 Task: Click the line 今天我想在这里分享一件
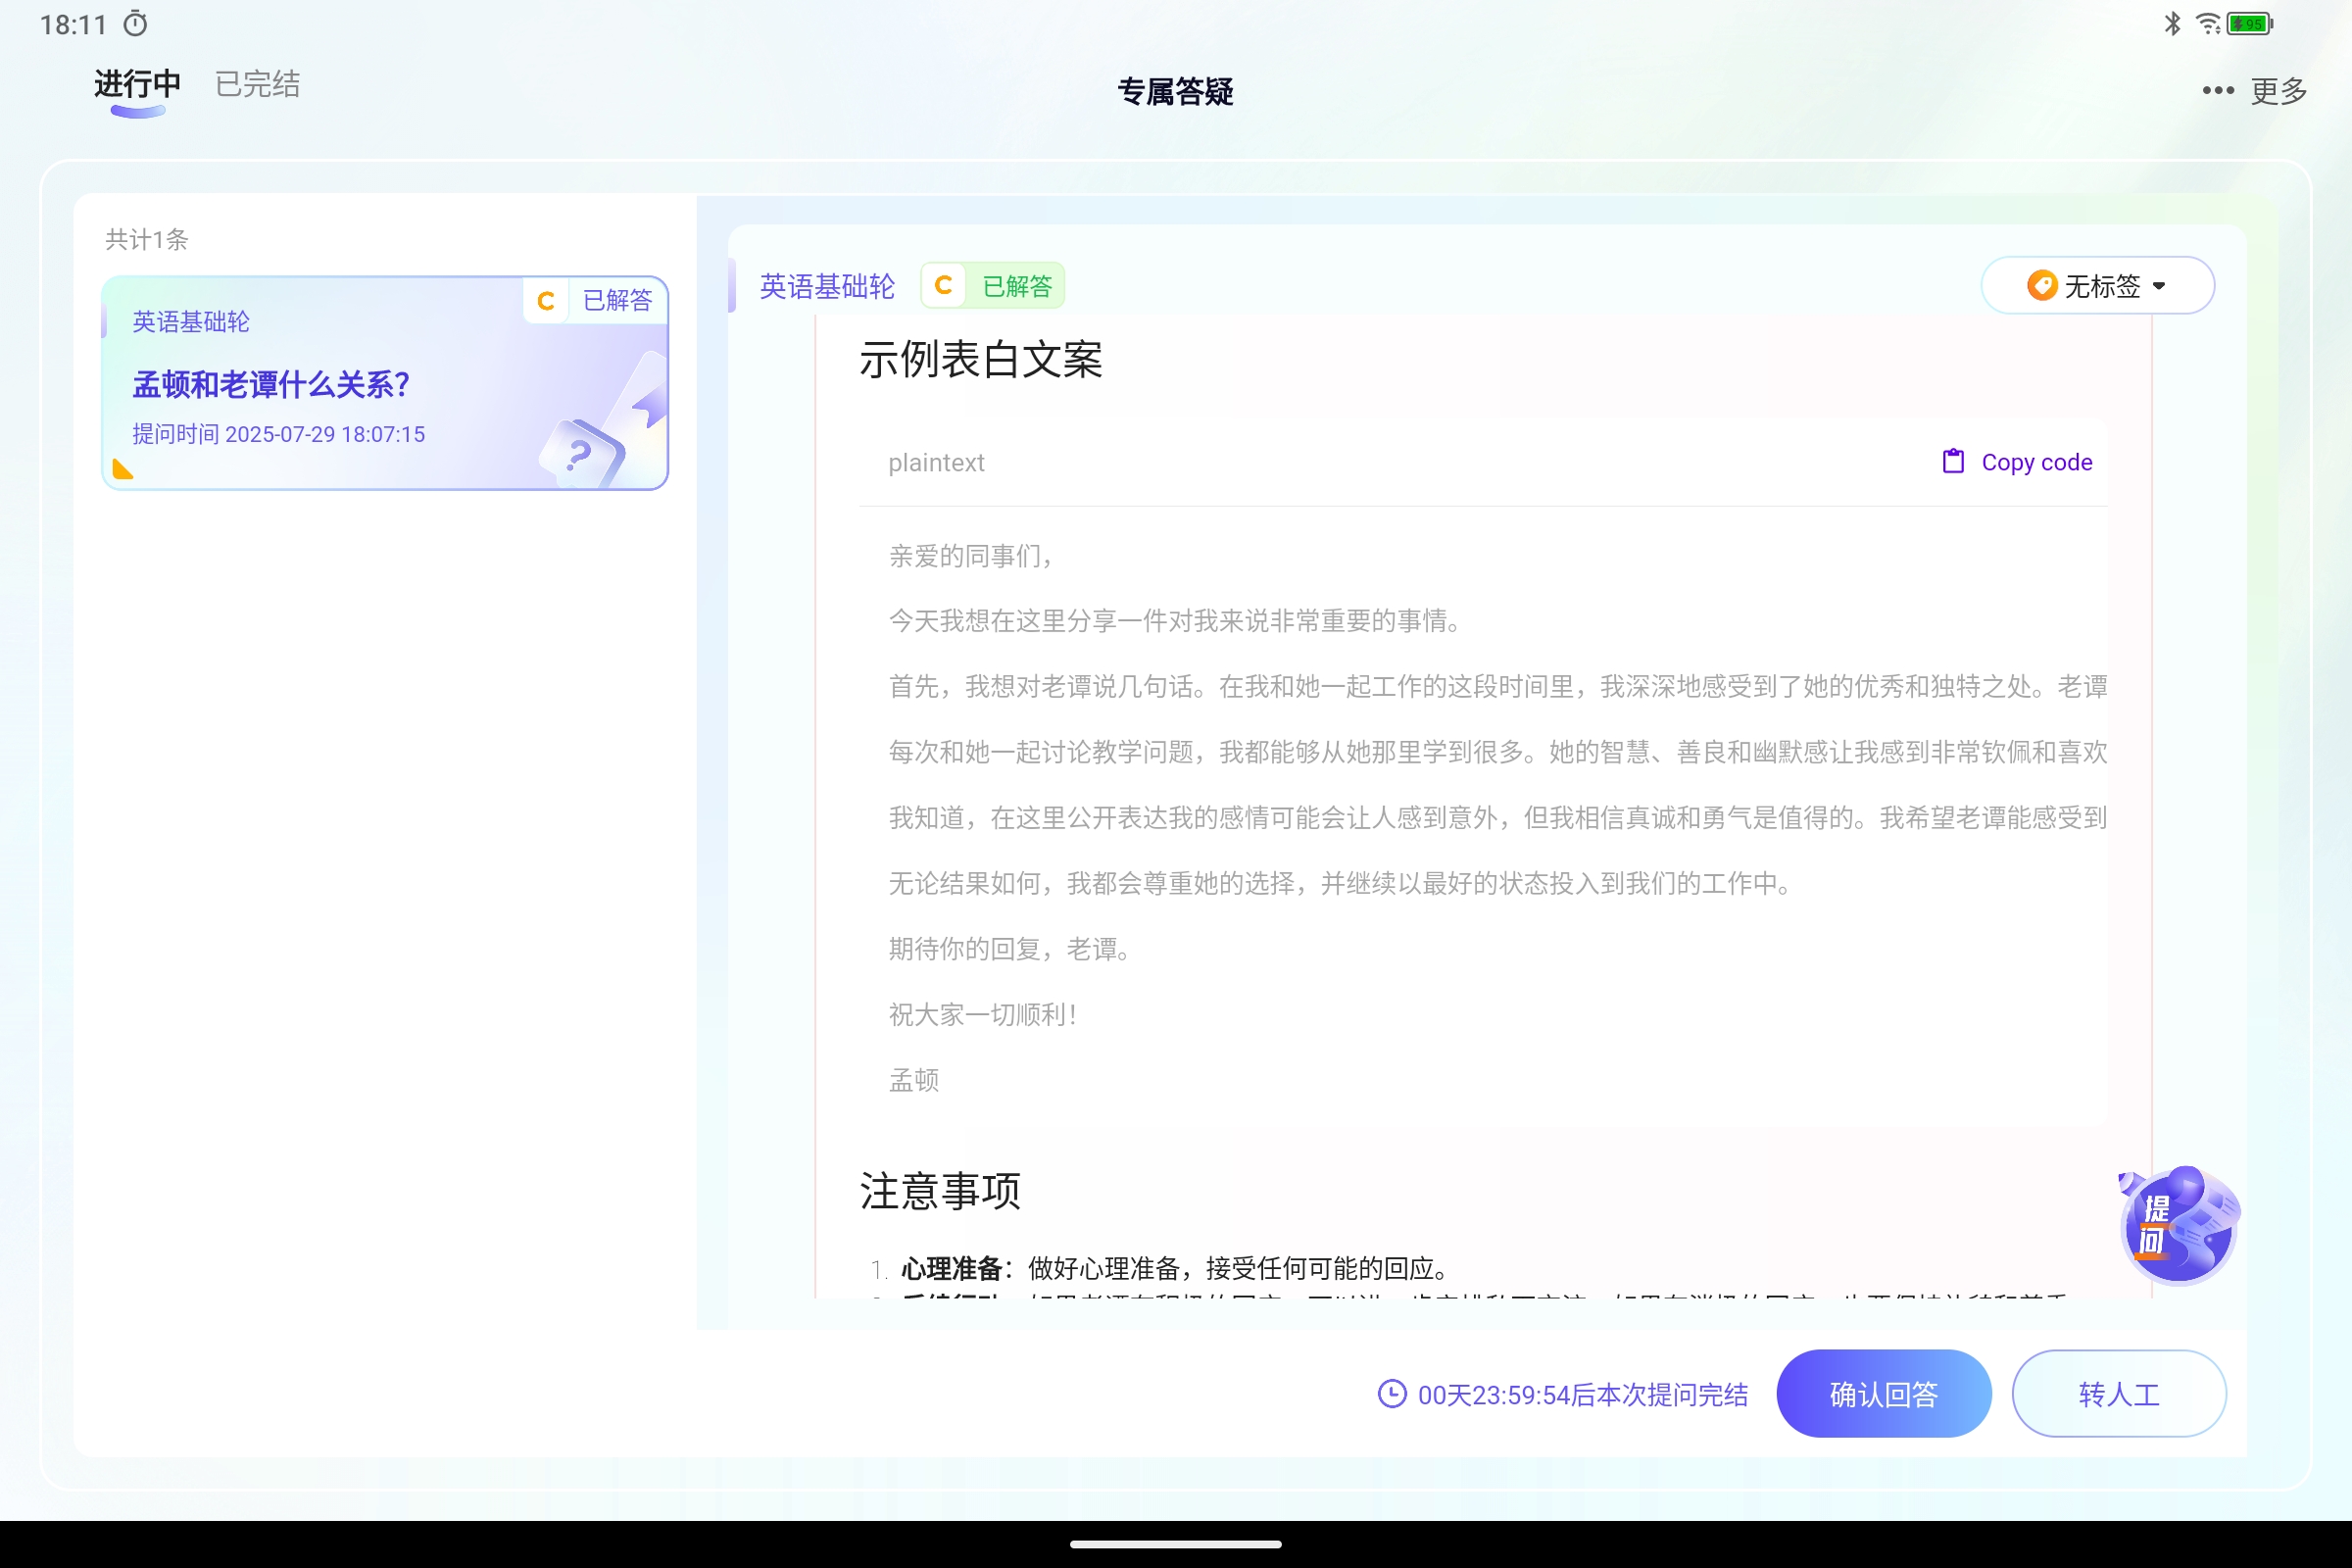point(1177,621)
